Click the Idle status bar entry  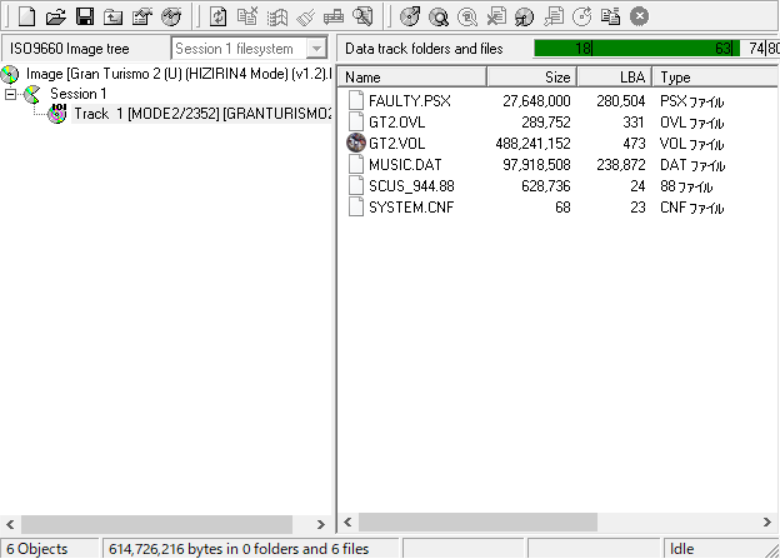[682, 549]
